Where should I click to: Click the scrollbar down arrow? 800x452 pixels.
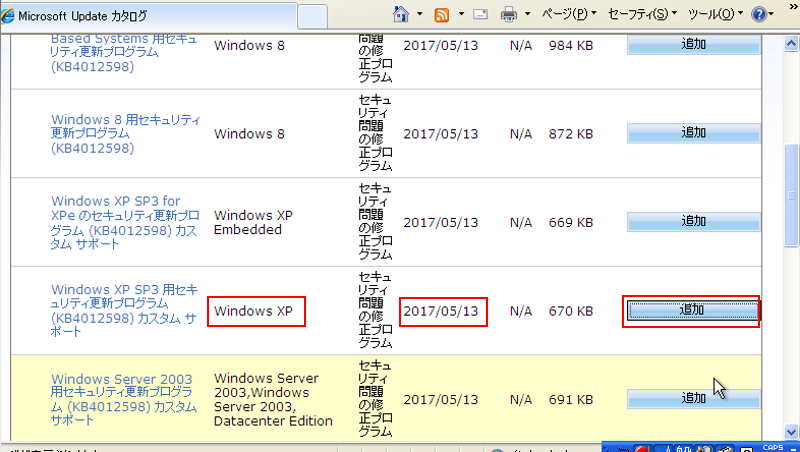[x=791, y=432]
